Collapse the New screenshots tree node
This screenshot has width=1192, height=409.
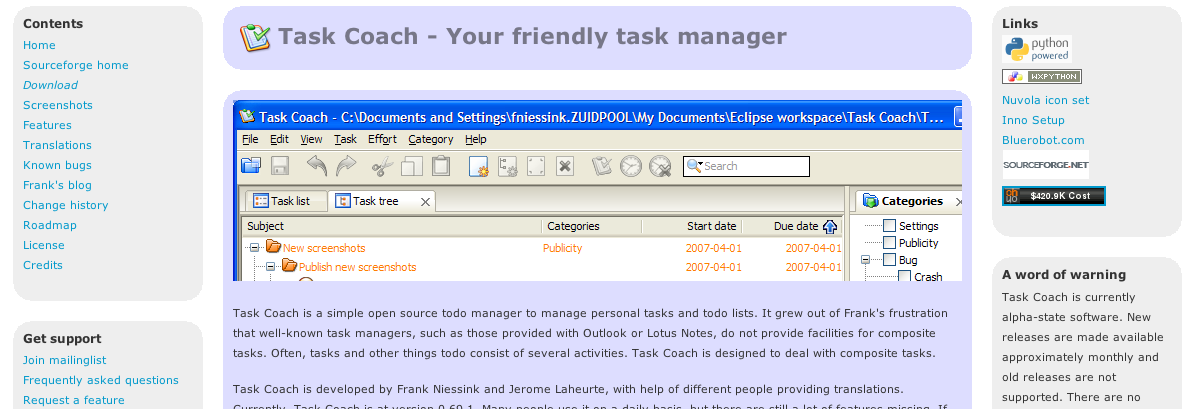[x=255, y=248]
